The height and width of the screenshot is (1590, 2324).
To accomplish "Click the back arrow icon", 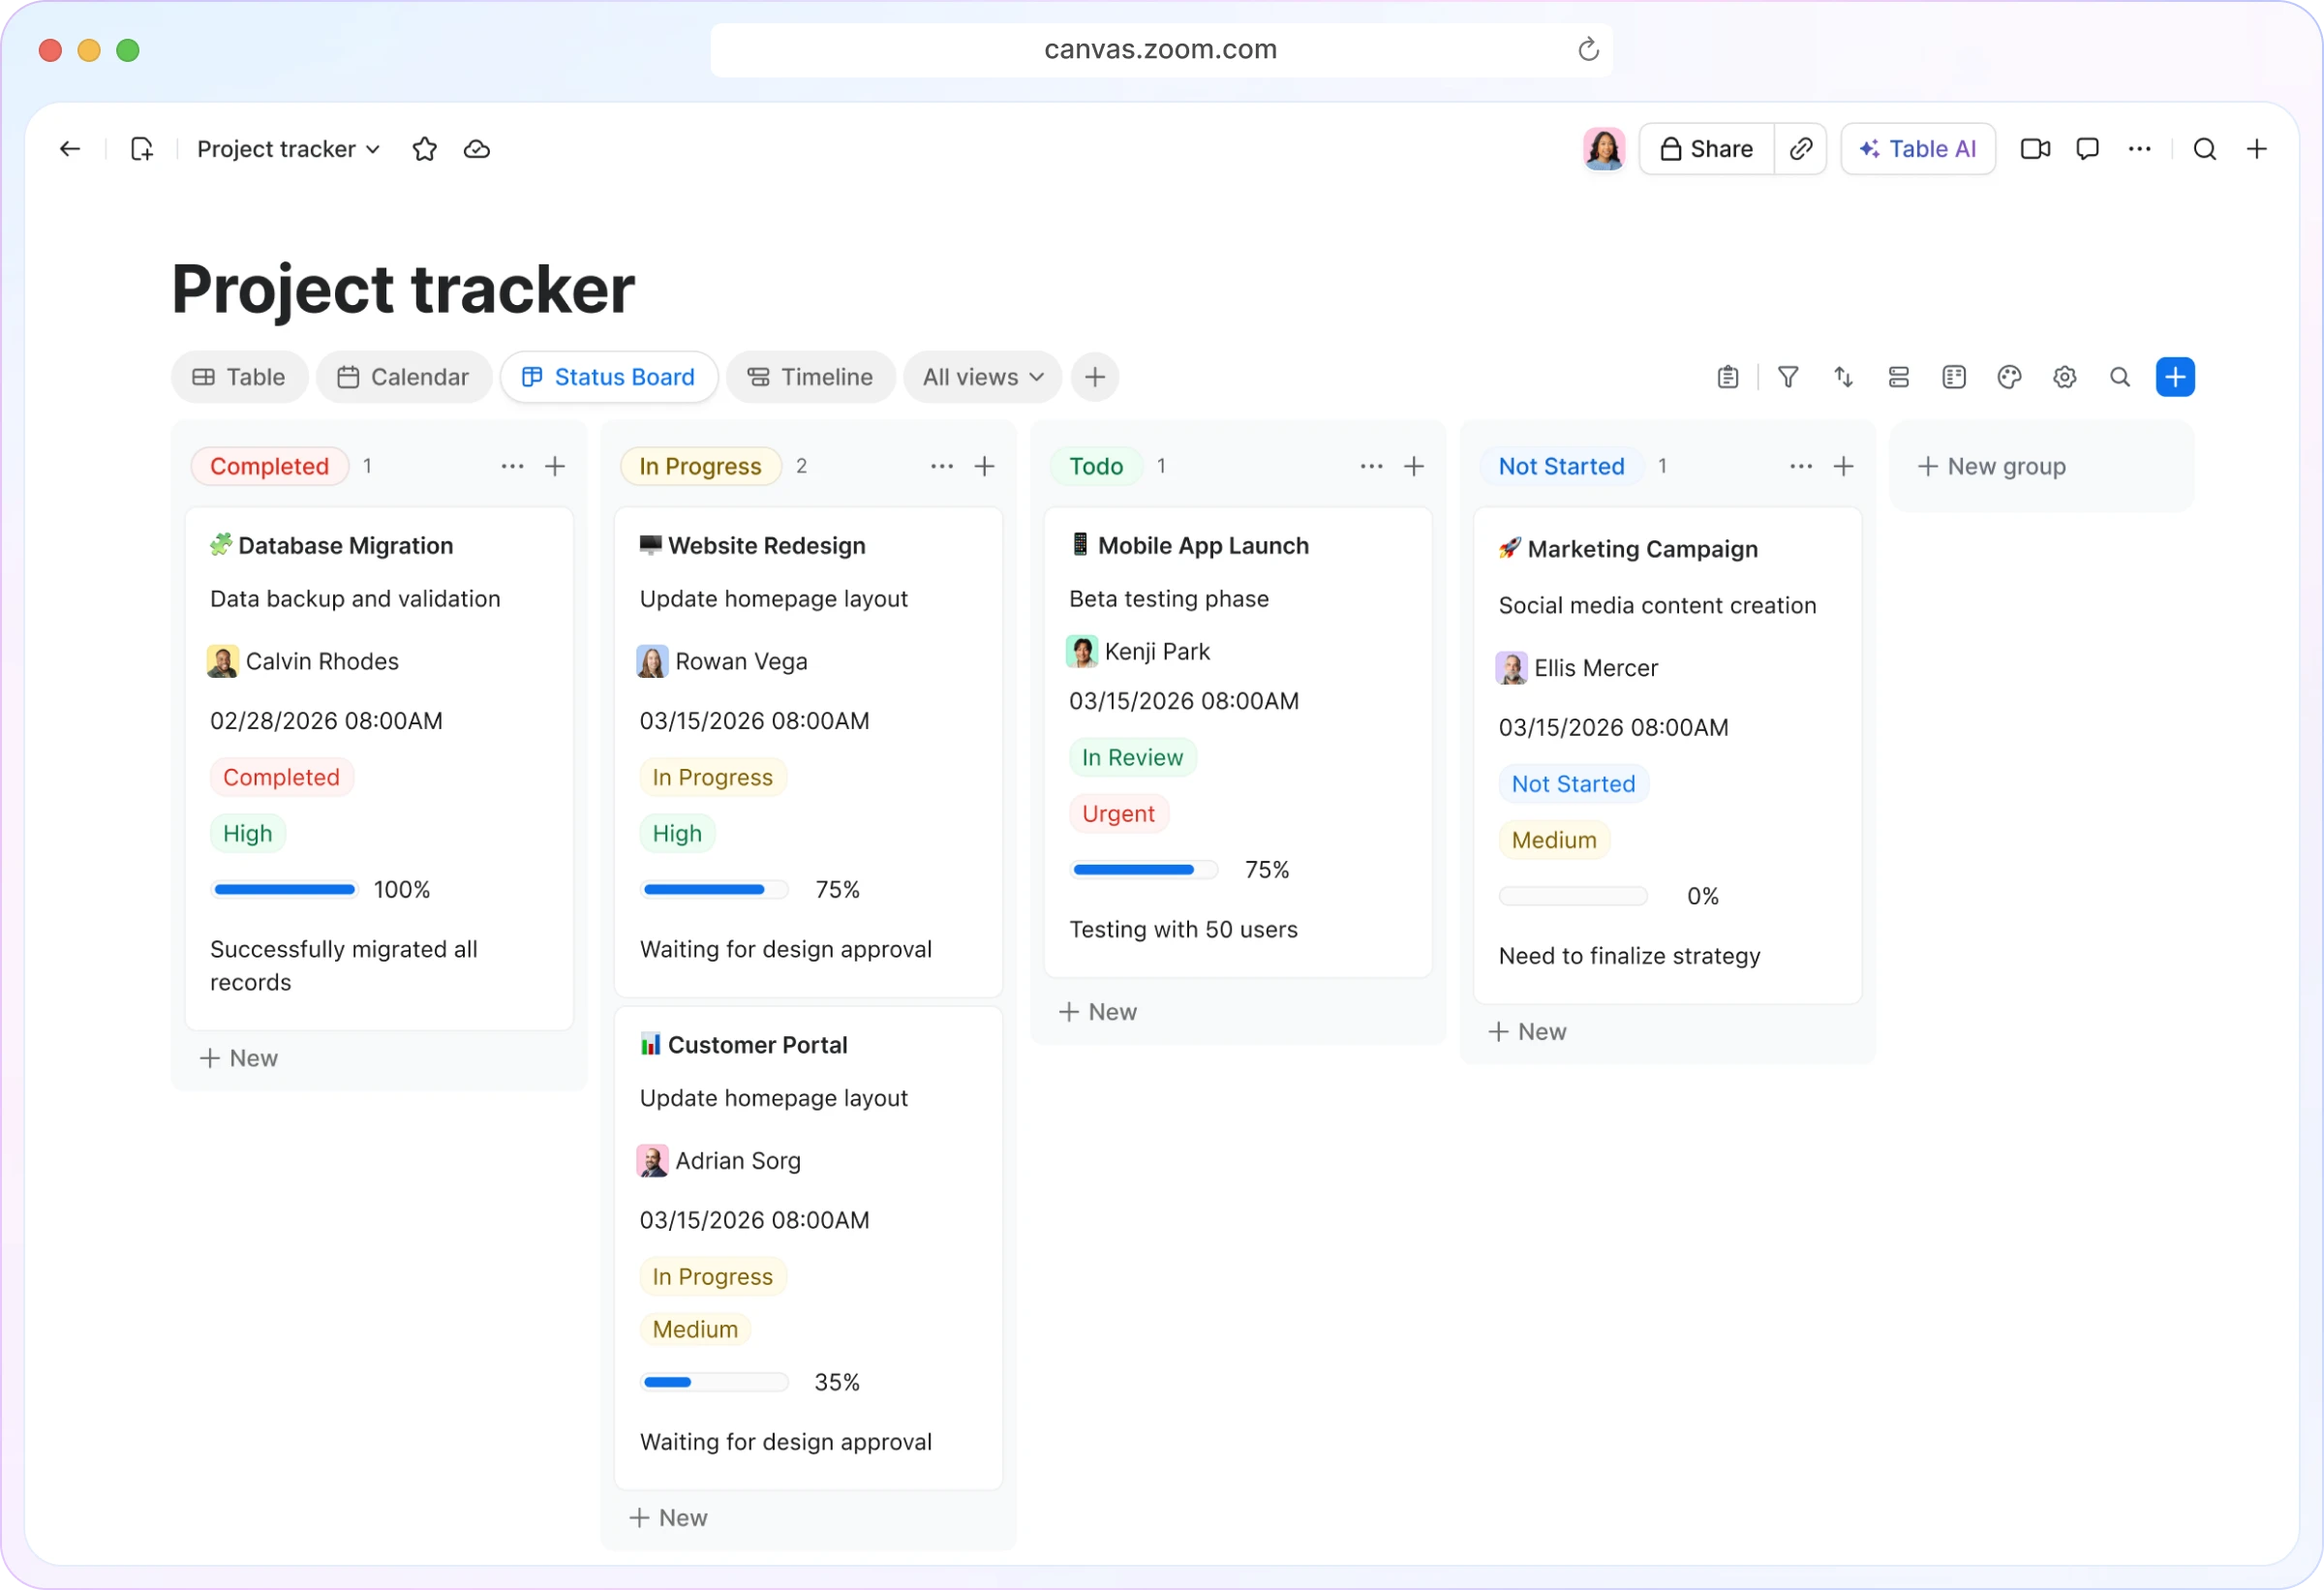I will click(x=69, y=149).
